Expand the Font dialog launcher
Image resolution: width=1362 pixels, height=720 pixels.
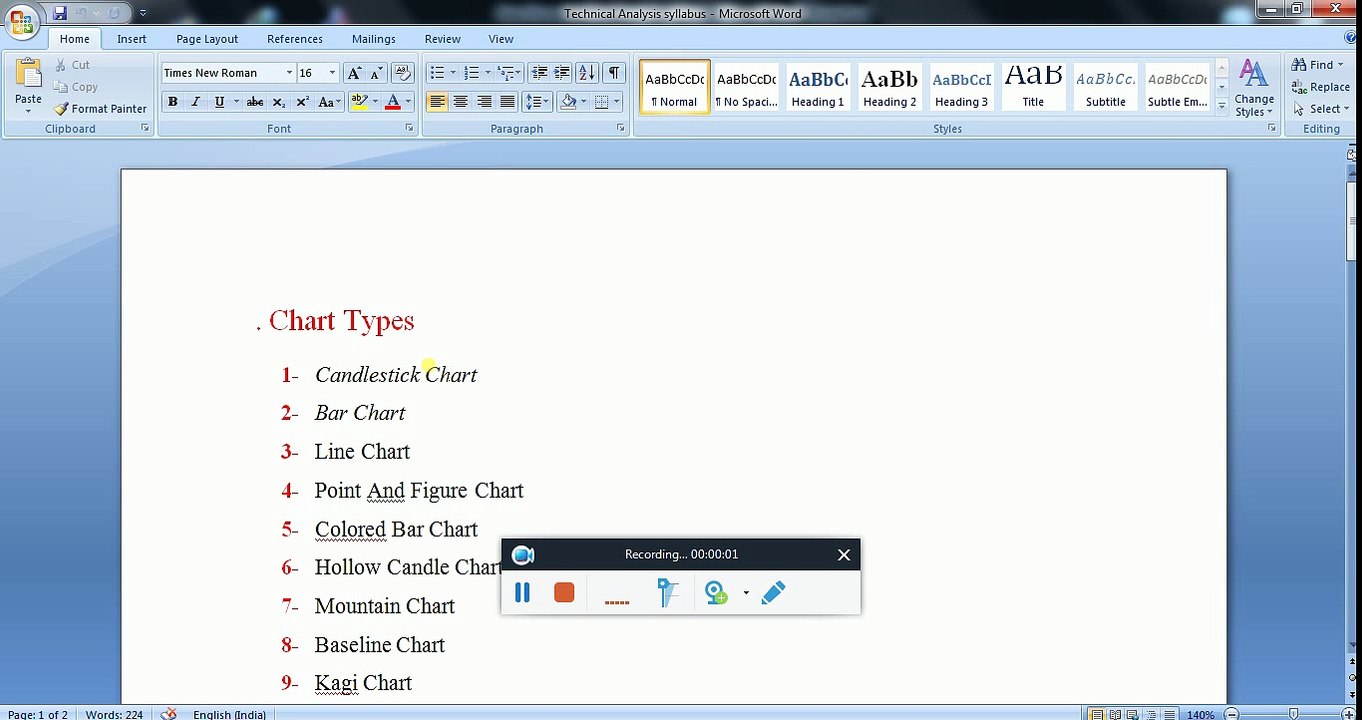[409, 129]
